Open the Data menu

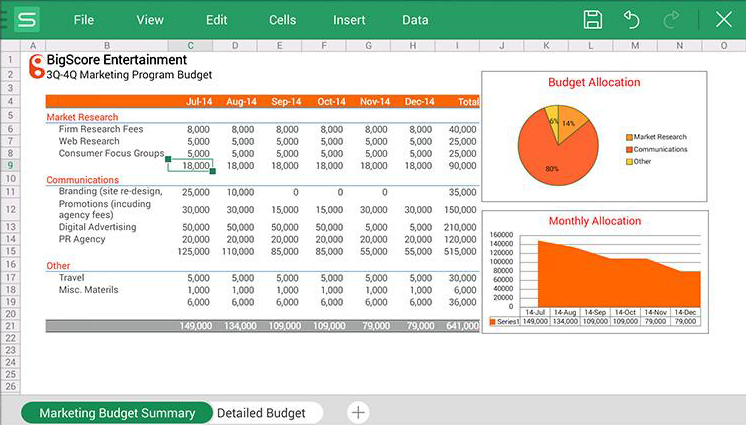pos(415,20)
